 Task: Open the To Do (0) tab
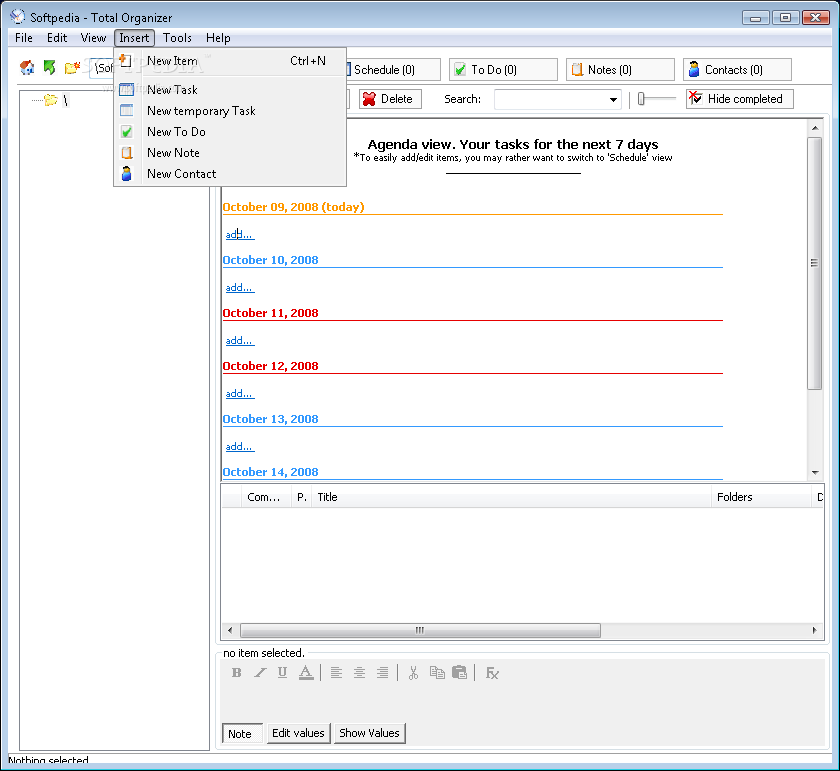(503, 70)
